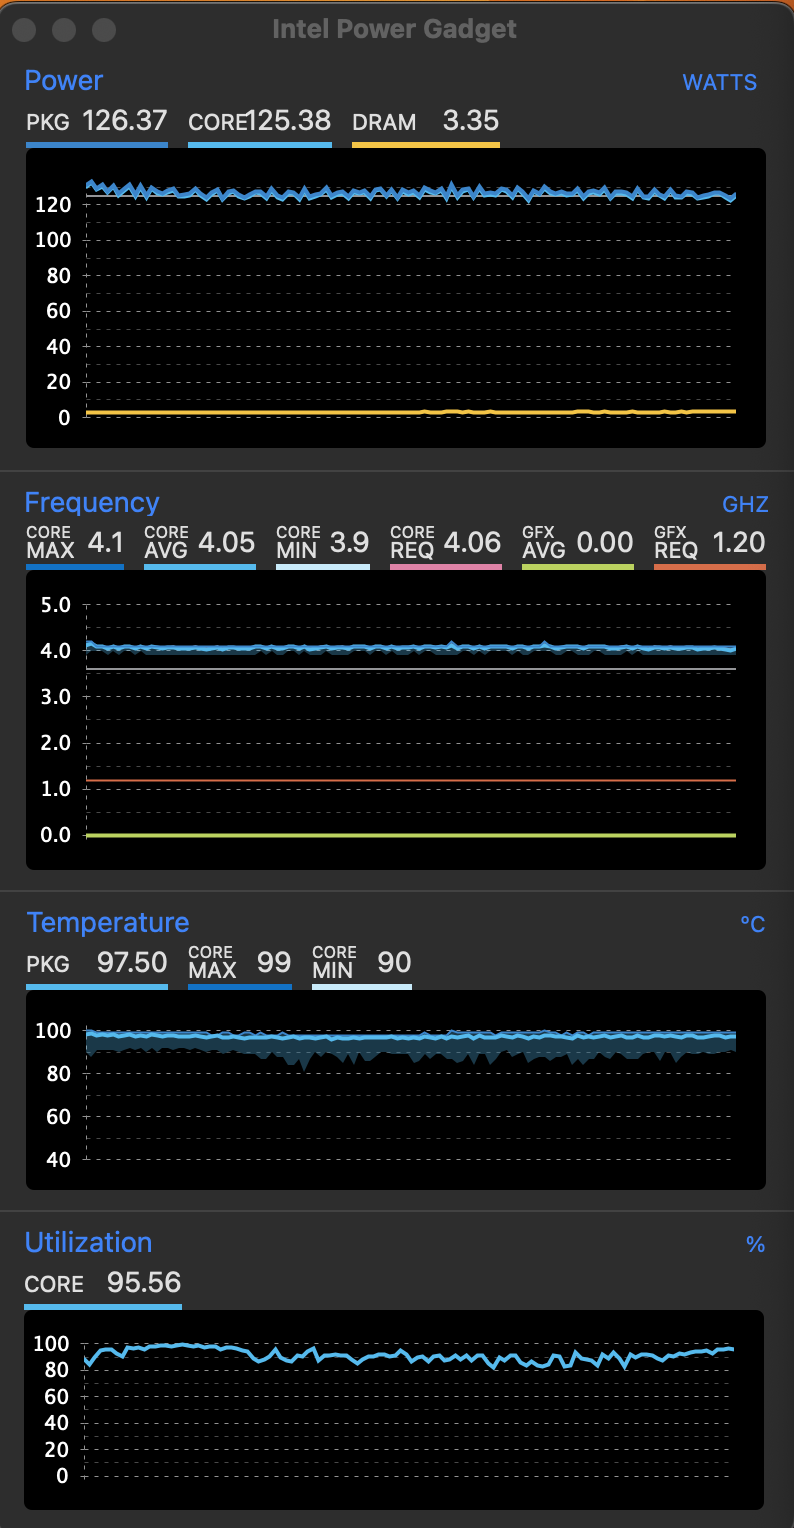Select the CORE MAX temperature 99
794x1528 pixels.
tap(274, 963)
